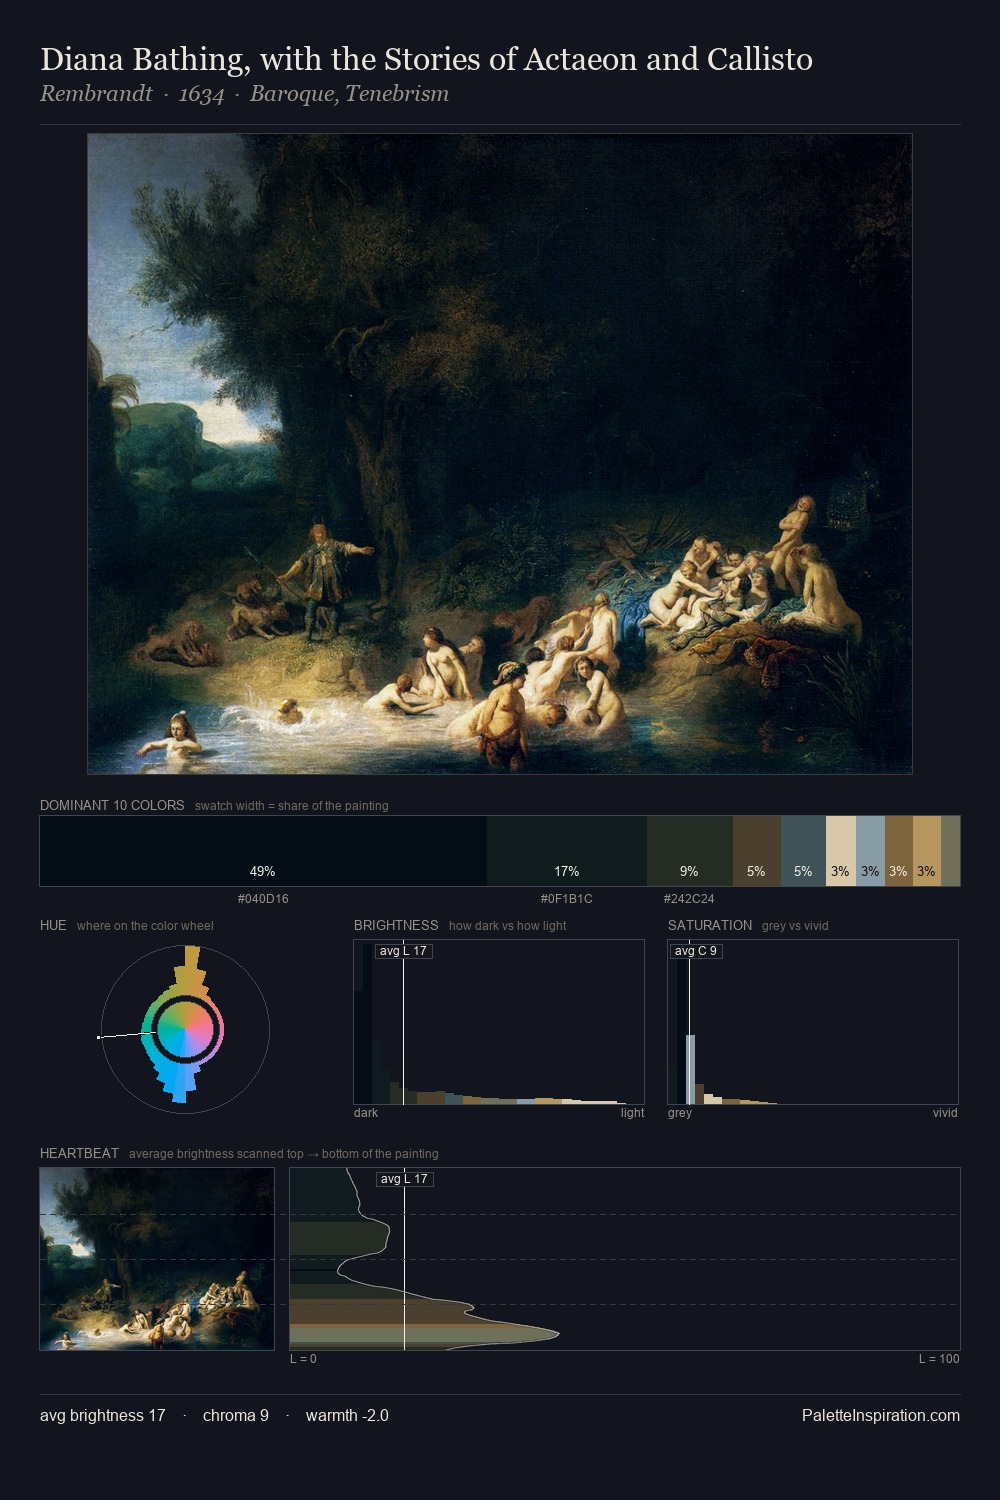
Task: Click the 'vivid' axis label under Saturation
Action: 945,1113
